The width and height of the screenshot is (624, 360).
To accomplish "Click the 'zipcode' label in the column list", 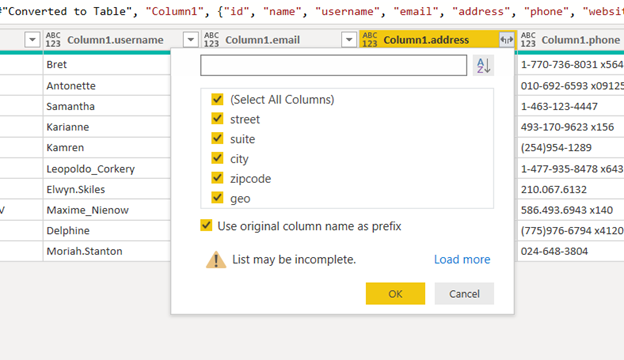I will [250, 179].
